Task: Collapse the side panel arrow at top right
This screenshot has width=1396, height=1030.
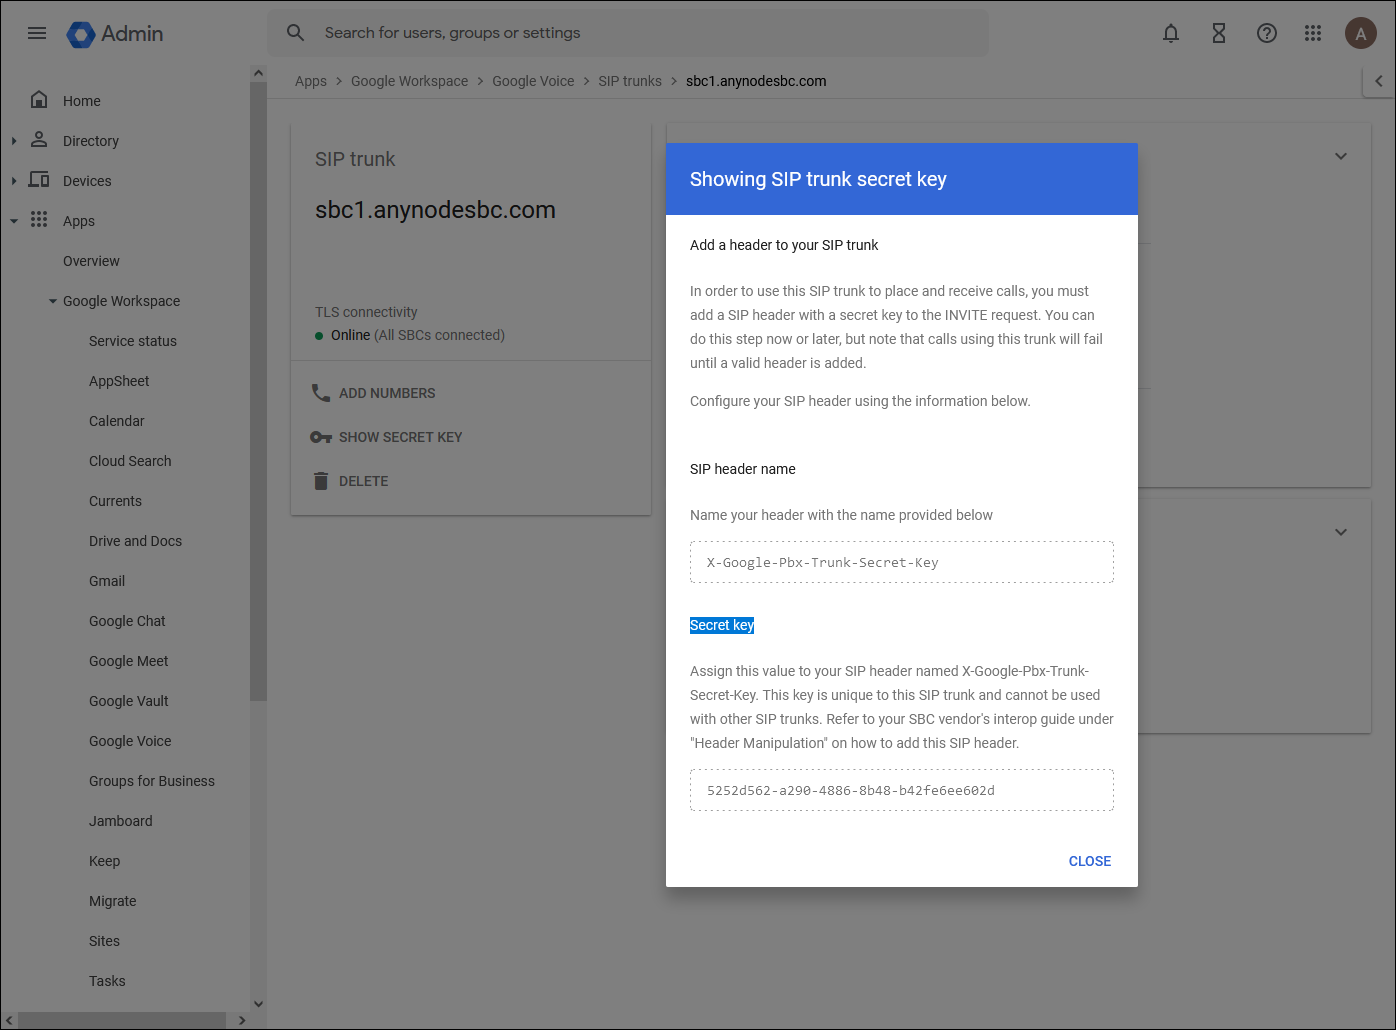Action: tap(1379, 81)
